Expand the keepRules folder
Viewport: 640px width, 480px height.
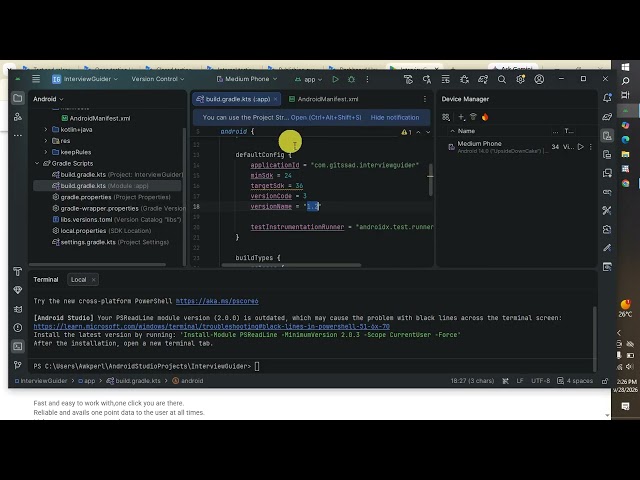tap(46, 152)
